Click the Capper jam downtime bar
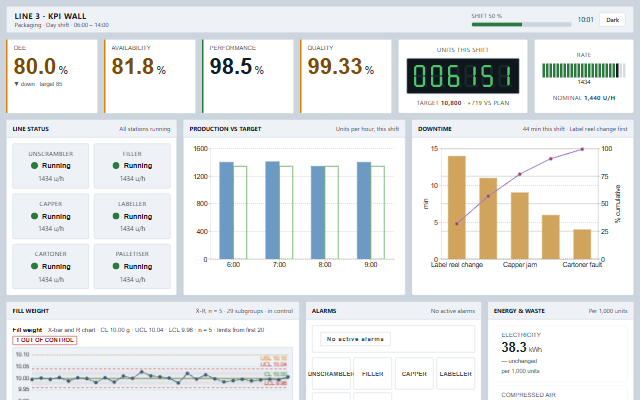 coord(520,226)
